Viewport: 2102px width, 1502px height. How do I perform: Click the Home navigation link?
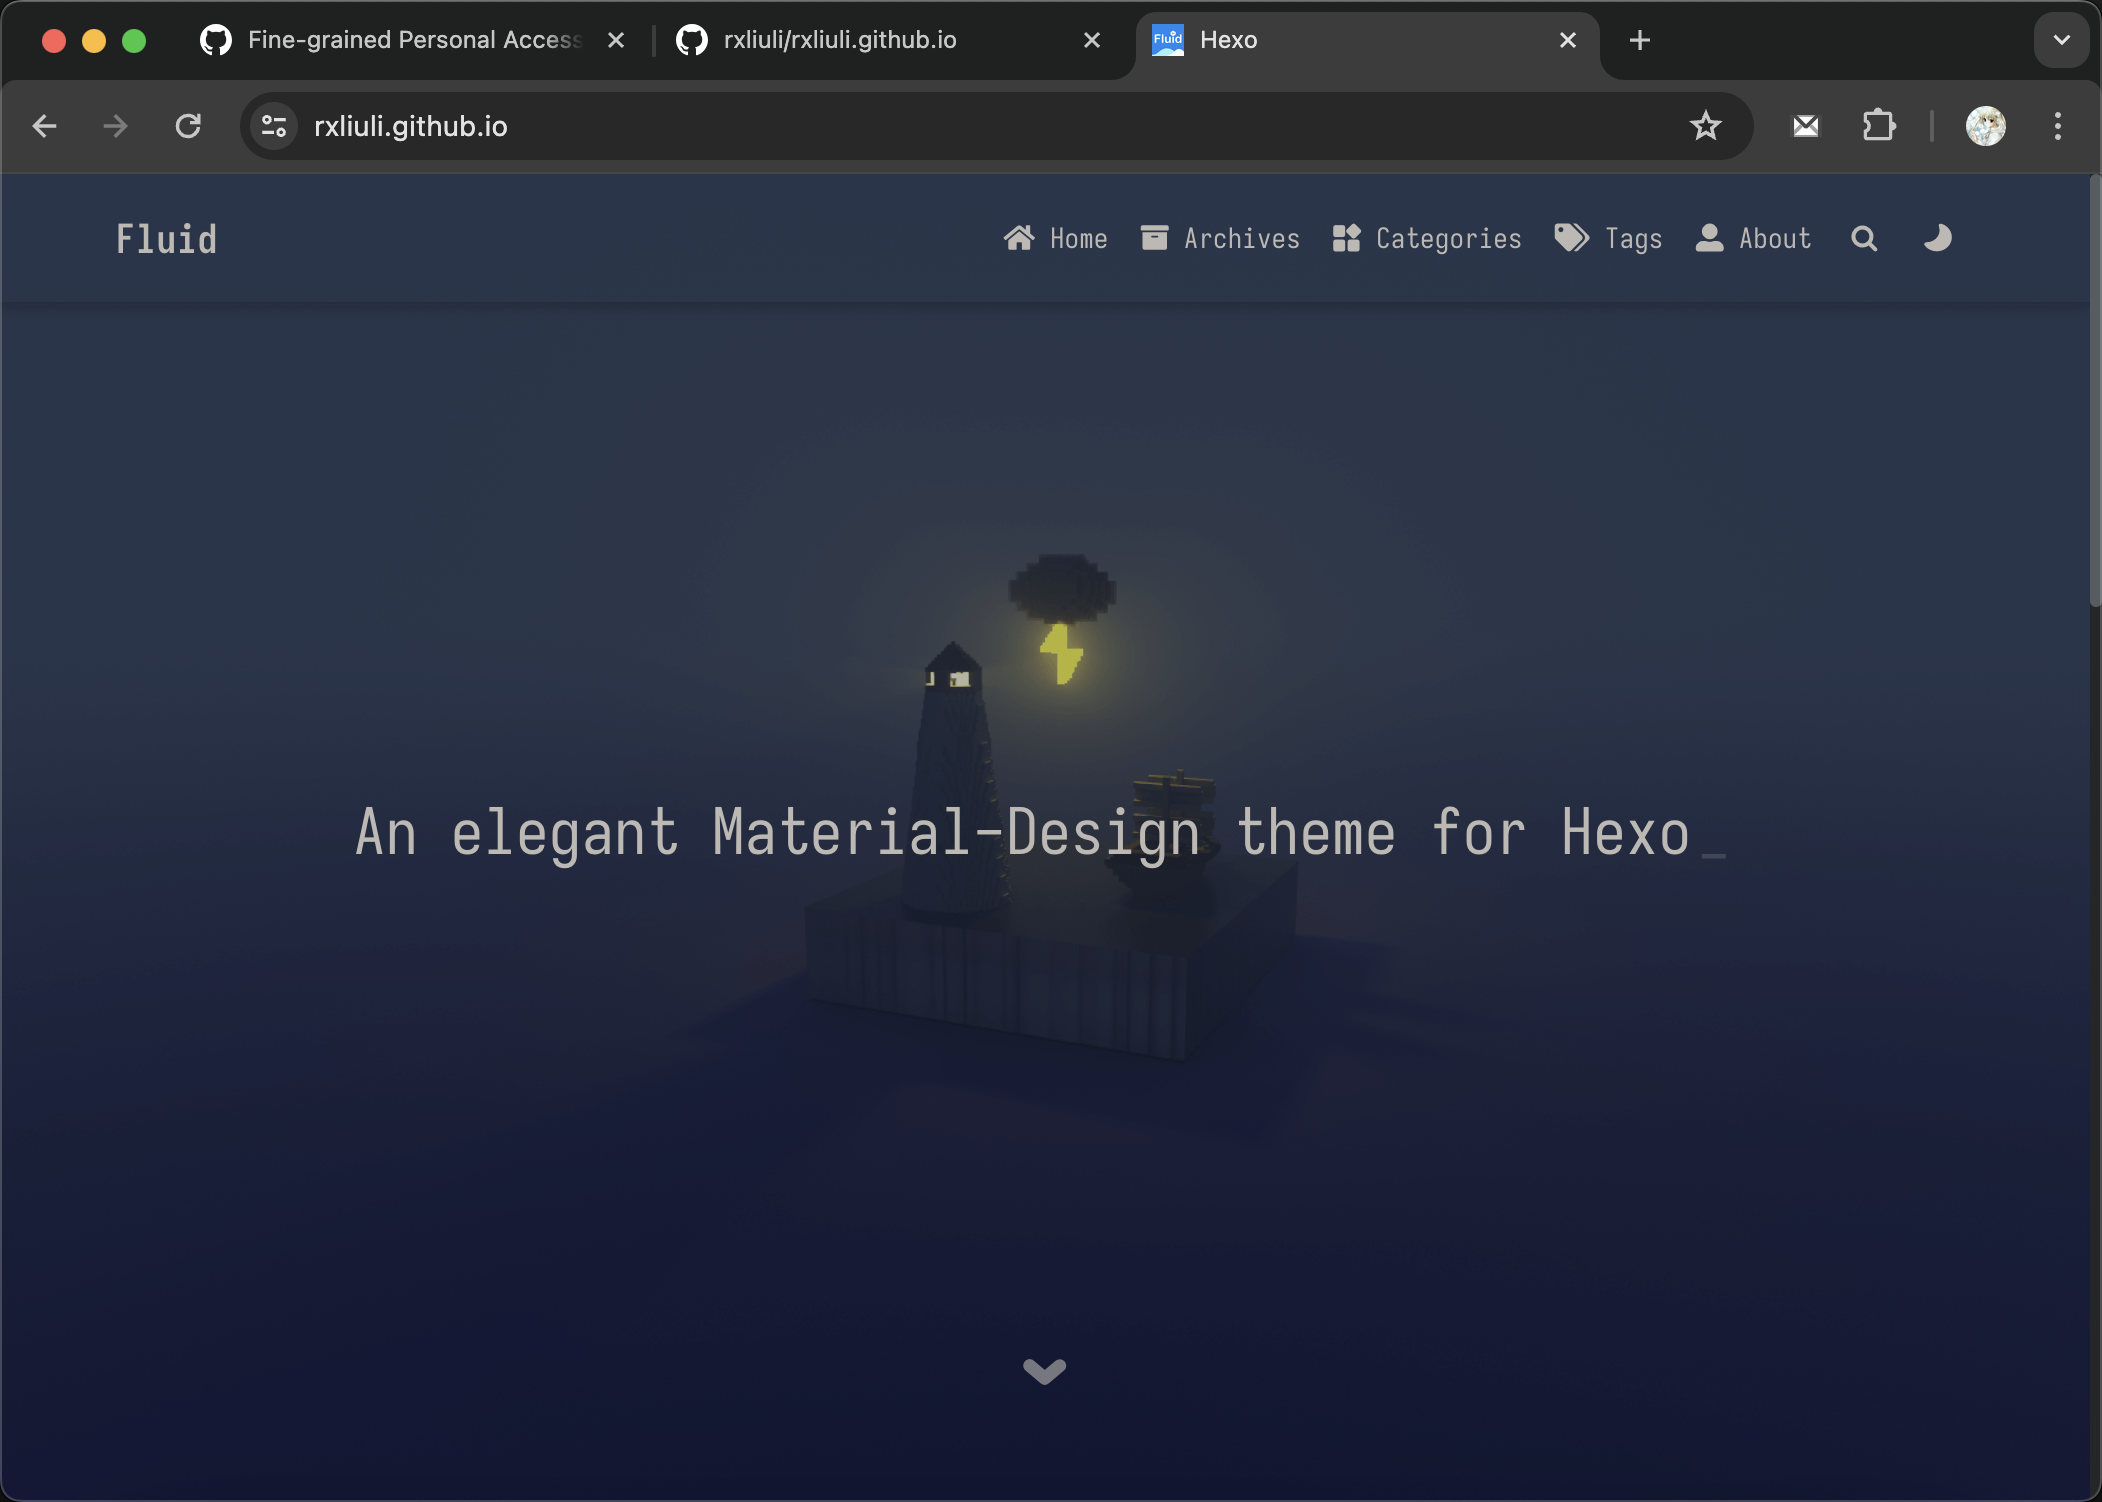click(x=1055, y=239)
